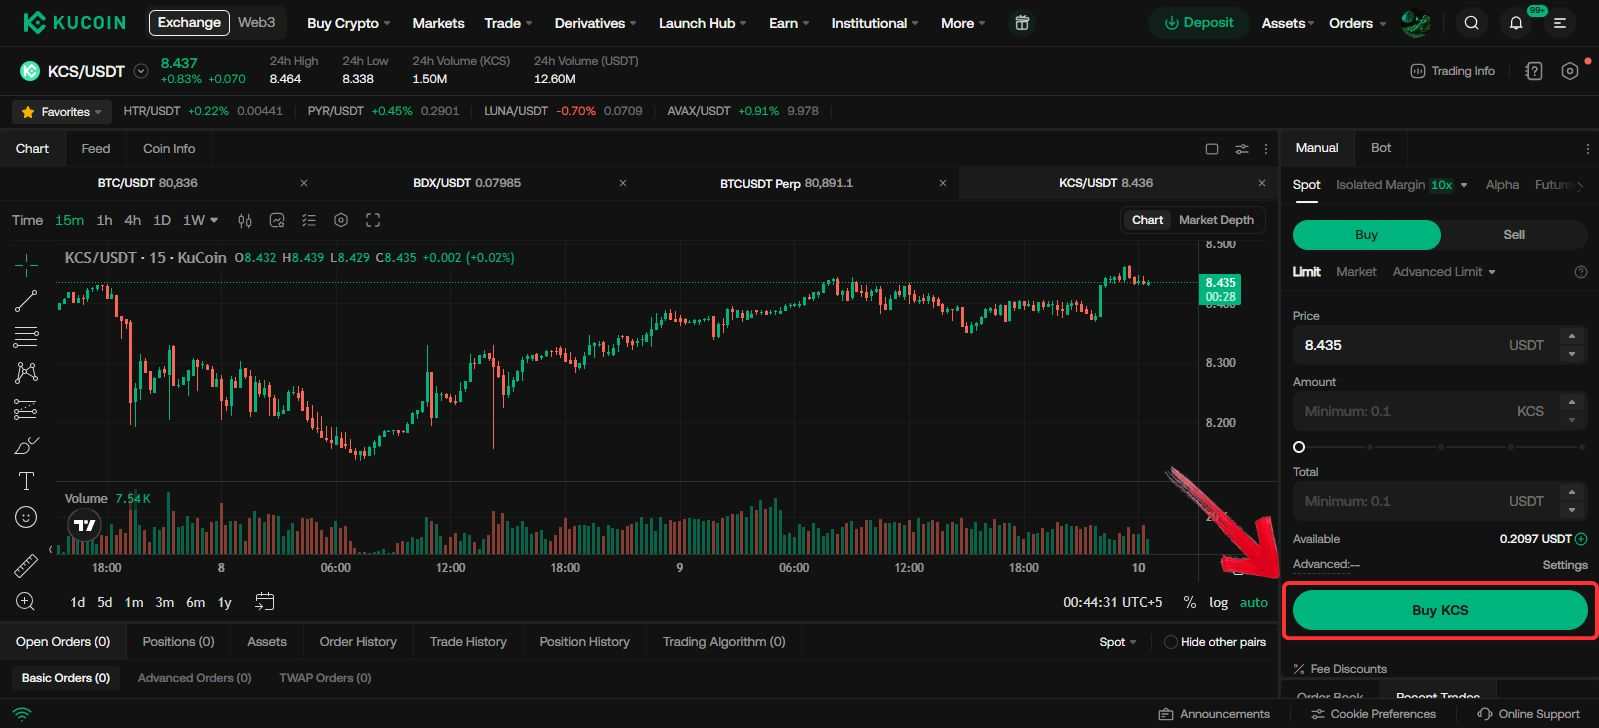Open the Markets menu item
The image size is (1599, 728).
(x=438, y=23)
